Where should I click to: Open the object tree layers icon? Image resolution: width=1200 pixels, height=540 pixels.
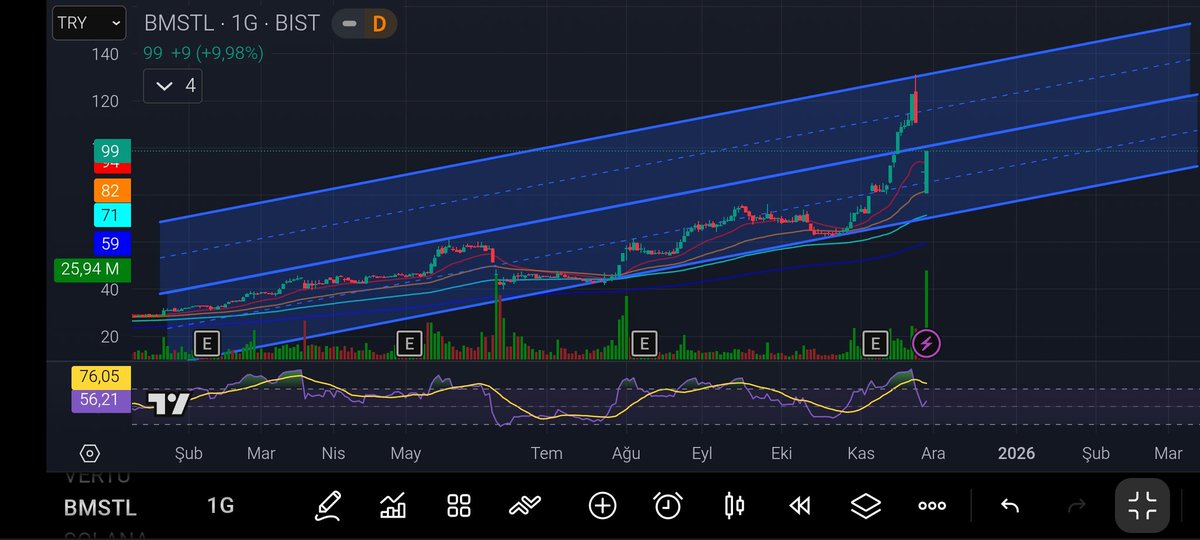[866, 506]
